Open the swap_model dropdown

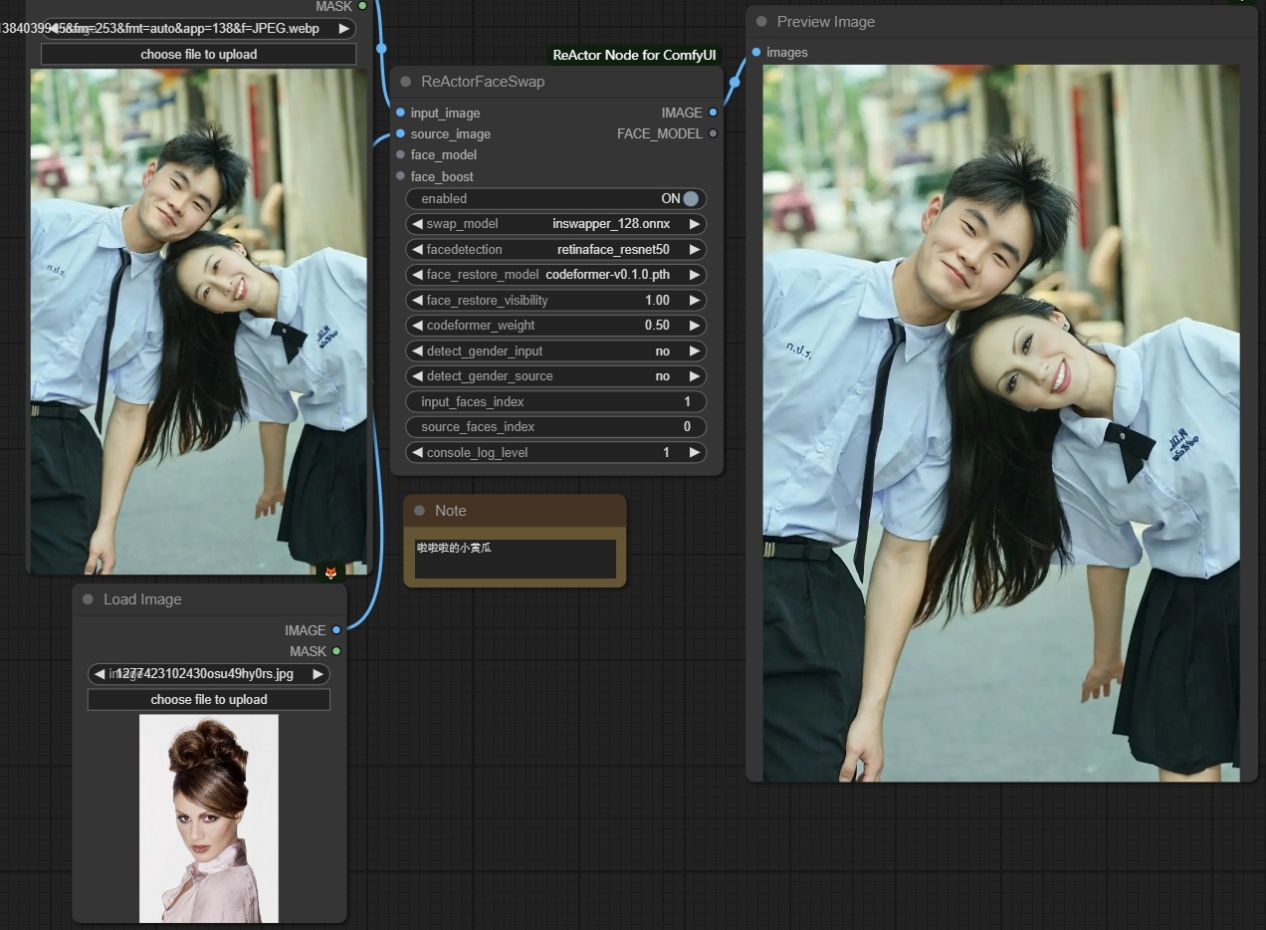pos(555,224)
